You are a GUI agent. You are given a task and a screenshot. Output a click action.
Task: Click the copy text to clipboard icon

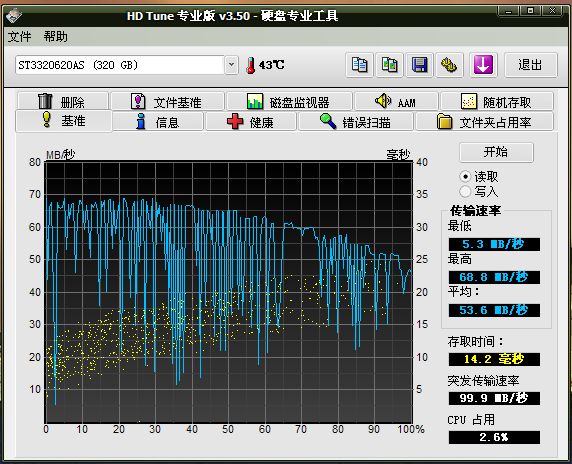click(x=359, y=65)
